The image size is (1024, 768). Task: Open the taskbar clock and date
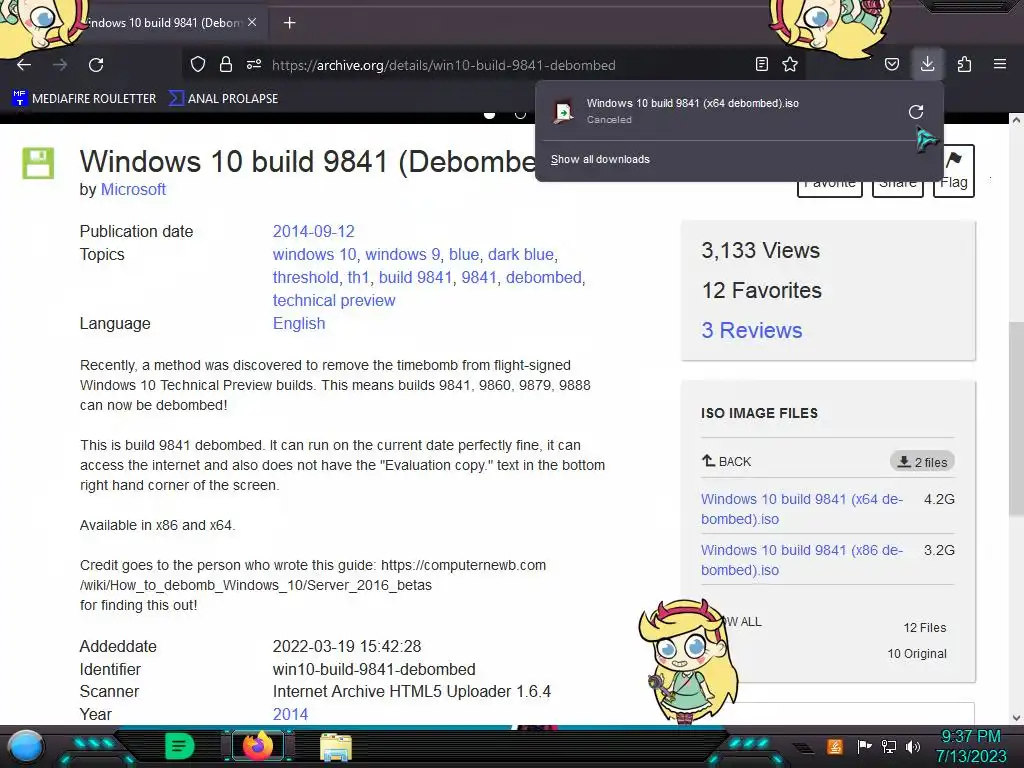tap(971, 746)
